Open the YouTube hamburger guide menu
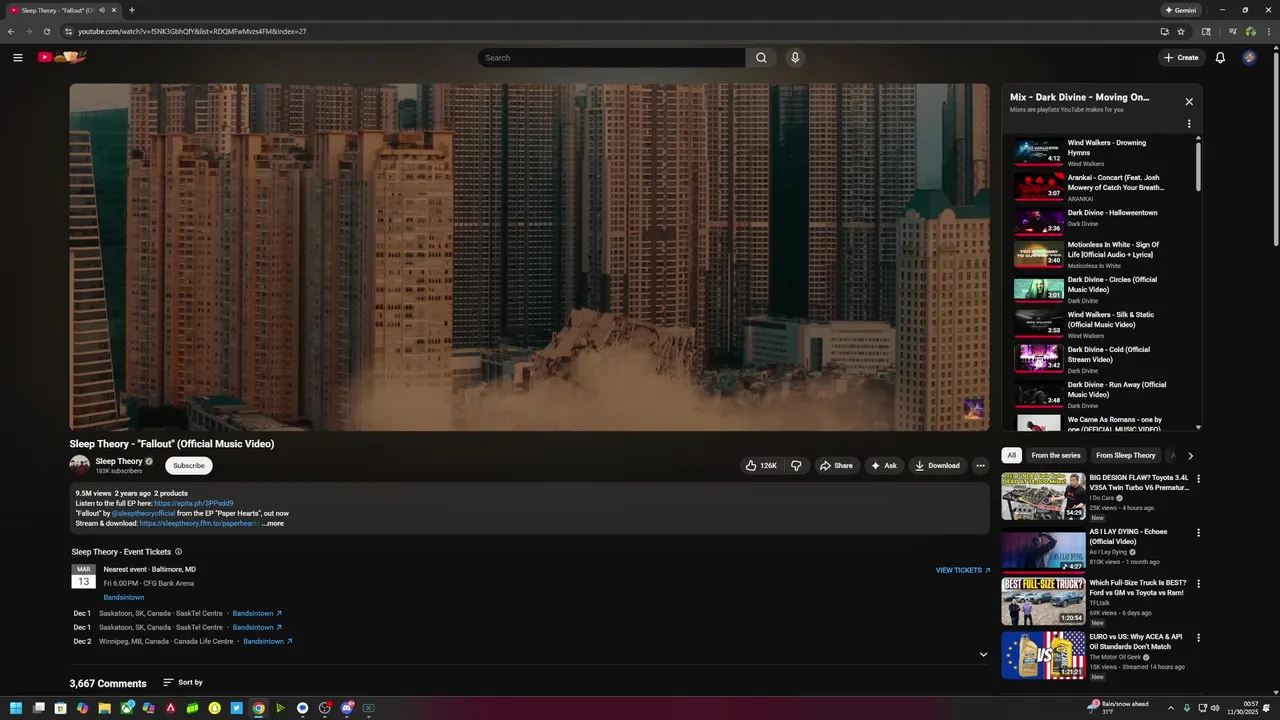Viewport: 1280px width, 720px height. 17,58
